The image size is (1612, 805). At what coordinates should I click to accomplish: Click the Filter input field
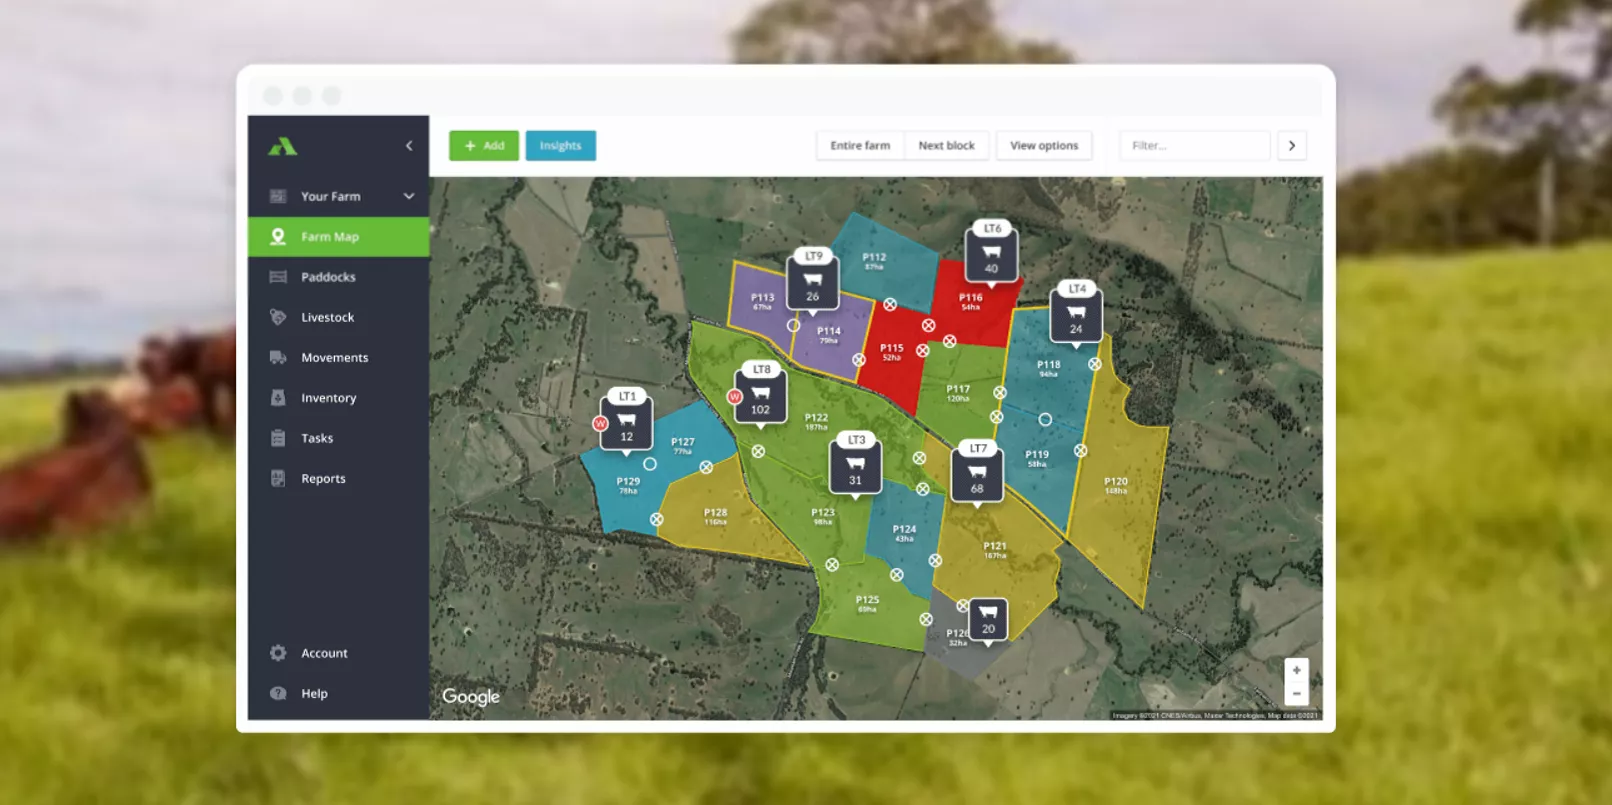1194,146
